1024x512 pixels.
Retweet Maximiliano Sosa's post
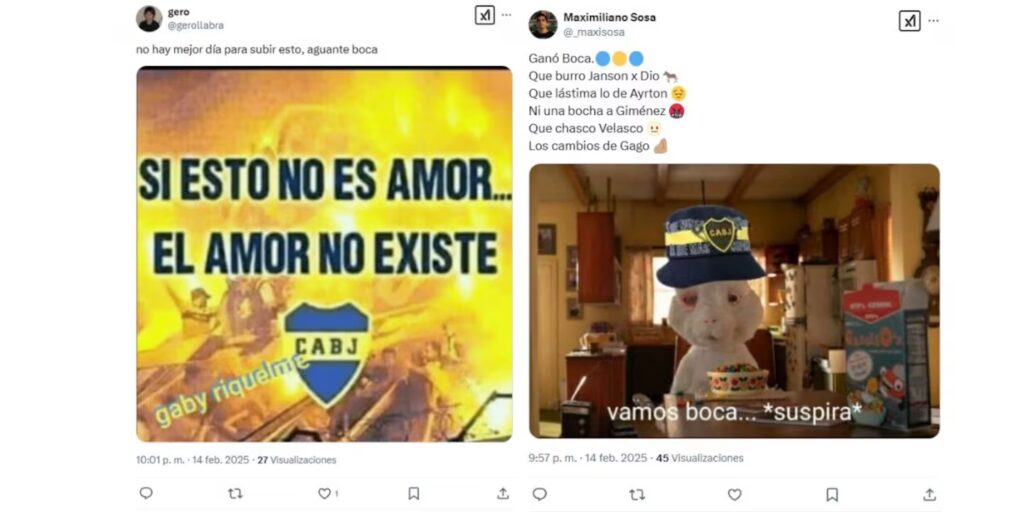(x=637, y=495)
